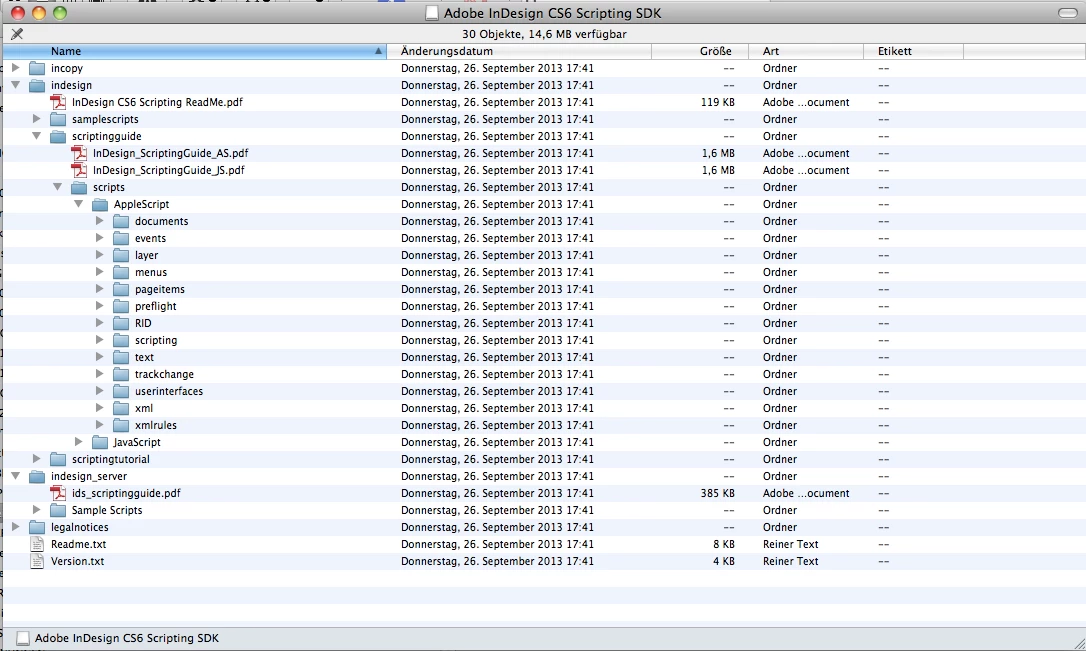Expand the Sample Scripts folder
This screenshot has height=651, width=1086.
tap(37, 510)
